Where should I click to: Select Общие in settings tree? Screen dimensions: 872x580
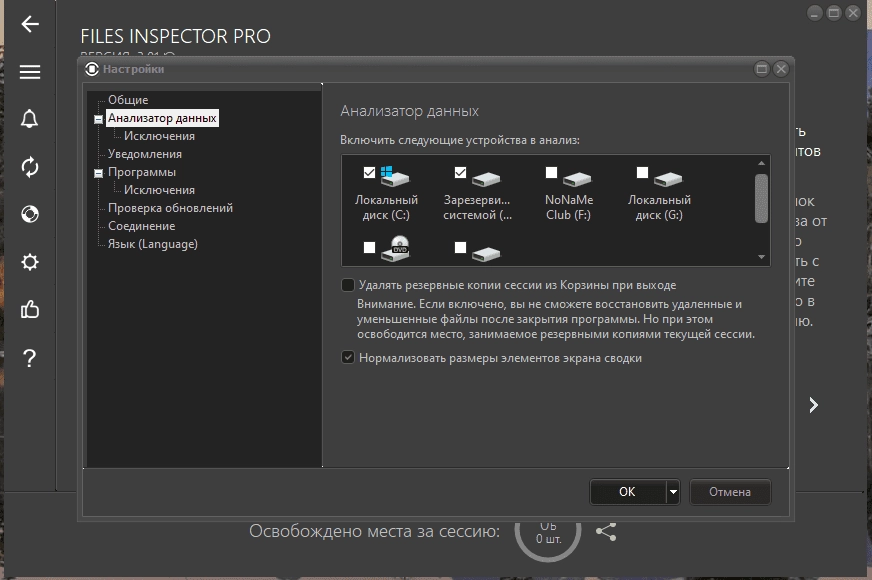(128, 100)
